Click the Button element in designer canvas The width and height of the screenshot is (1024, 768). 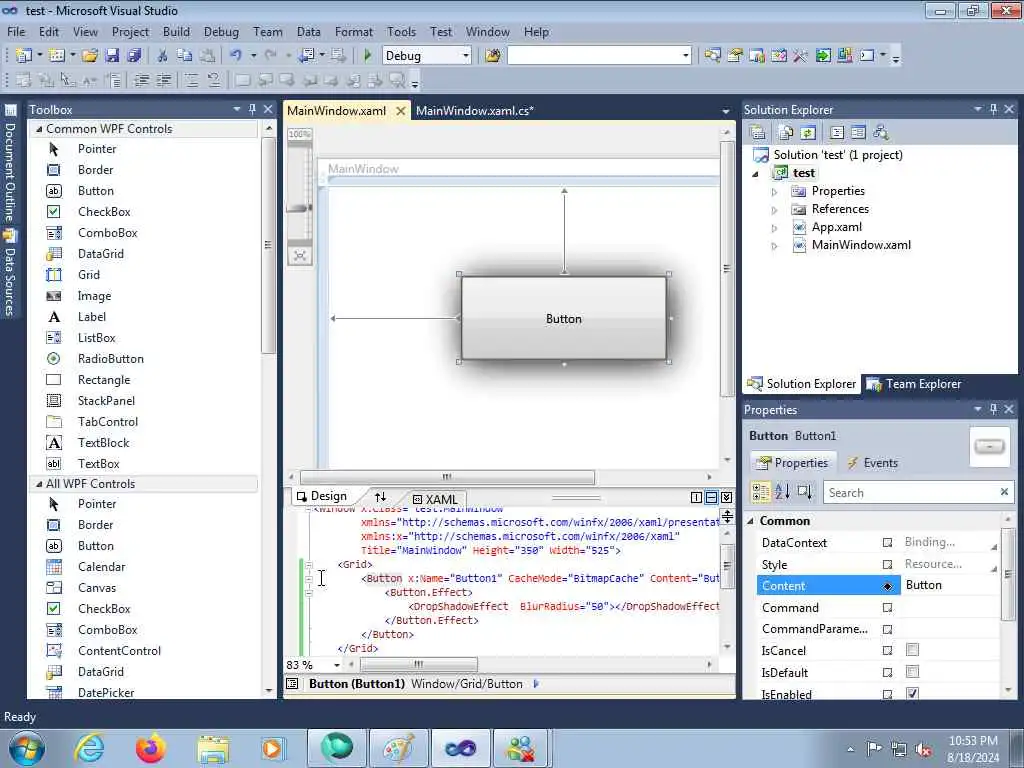[x=564, y=319]
